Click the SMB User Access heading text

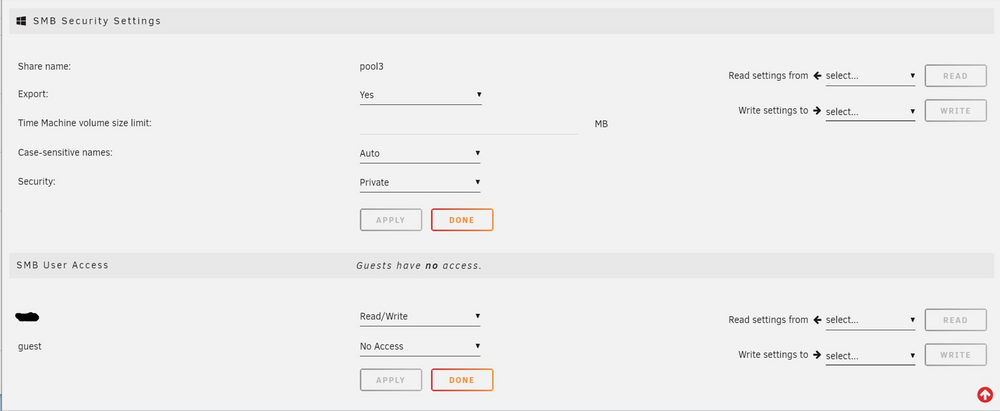tap(62, 265)
